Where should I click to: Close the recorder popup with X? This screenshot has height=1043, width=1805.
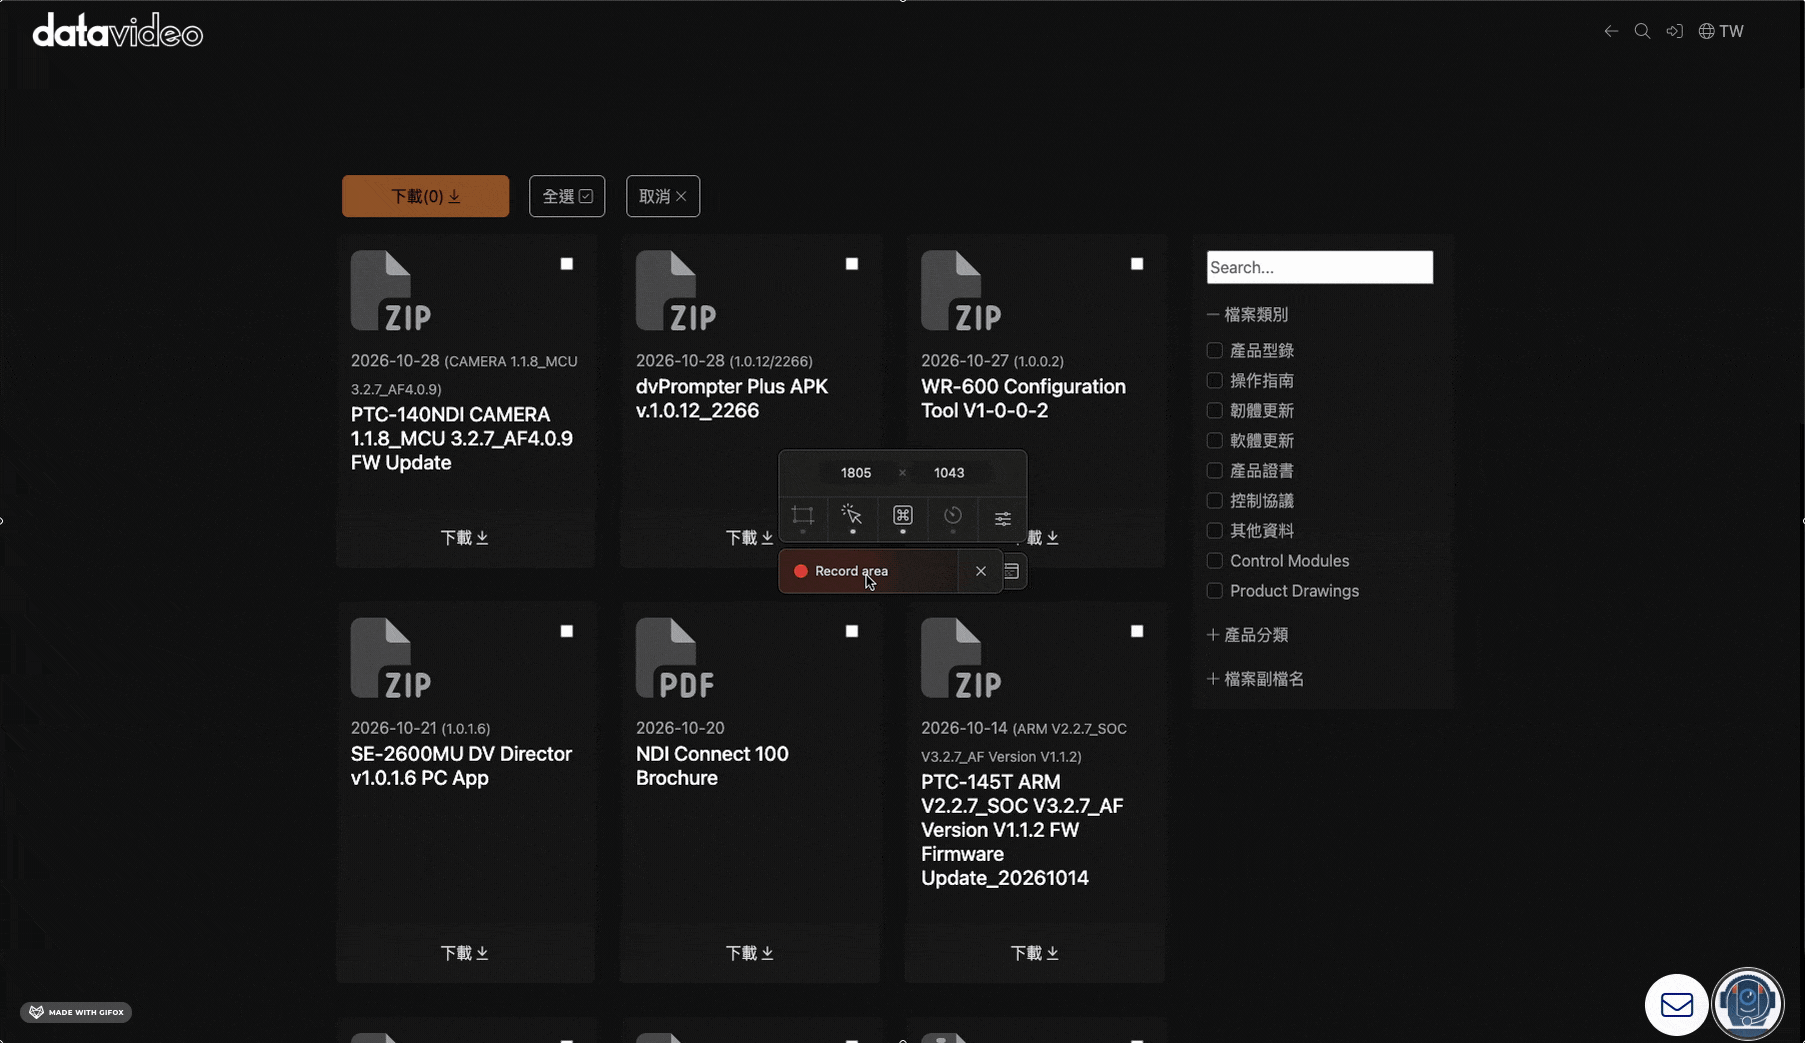[981, 571]
